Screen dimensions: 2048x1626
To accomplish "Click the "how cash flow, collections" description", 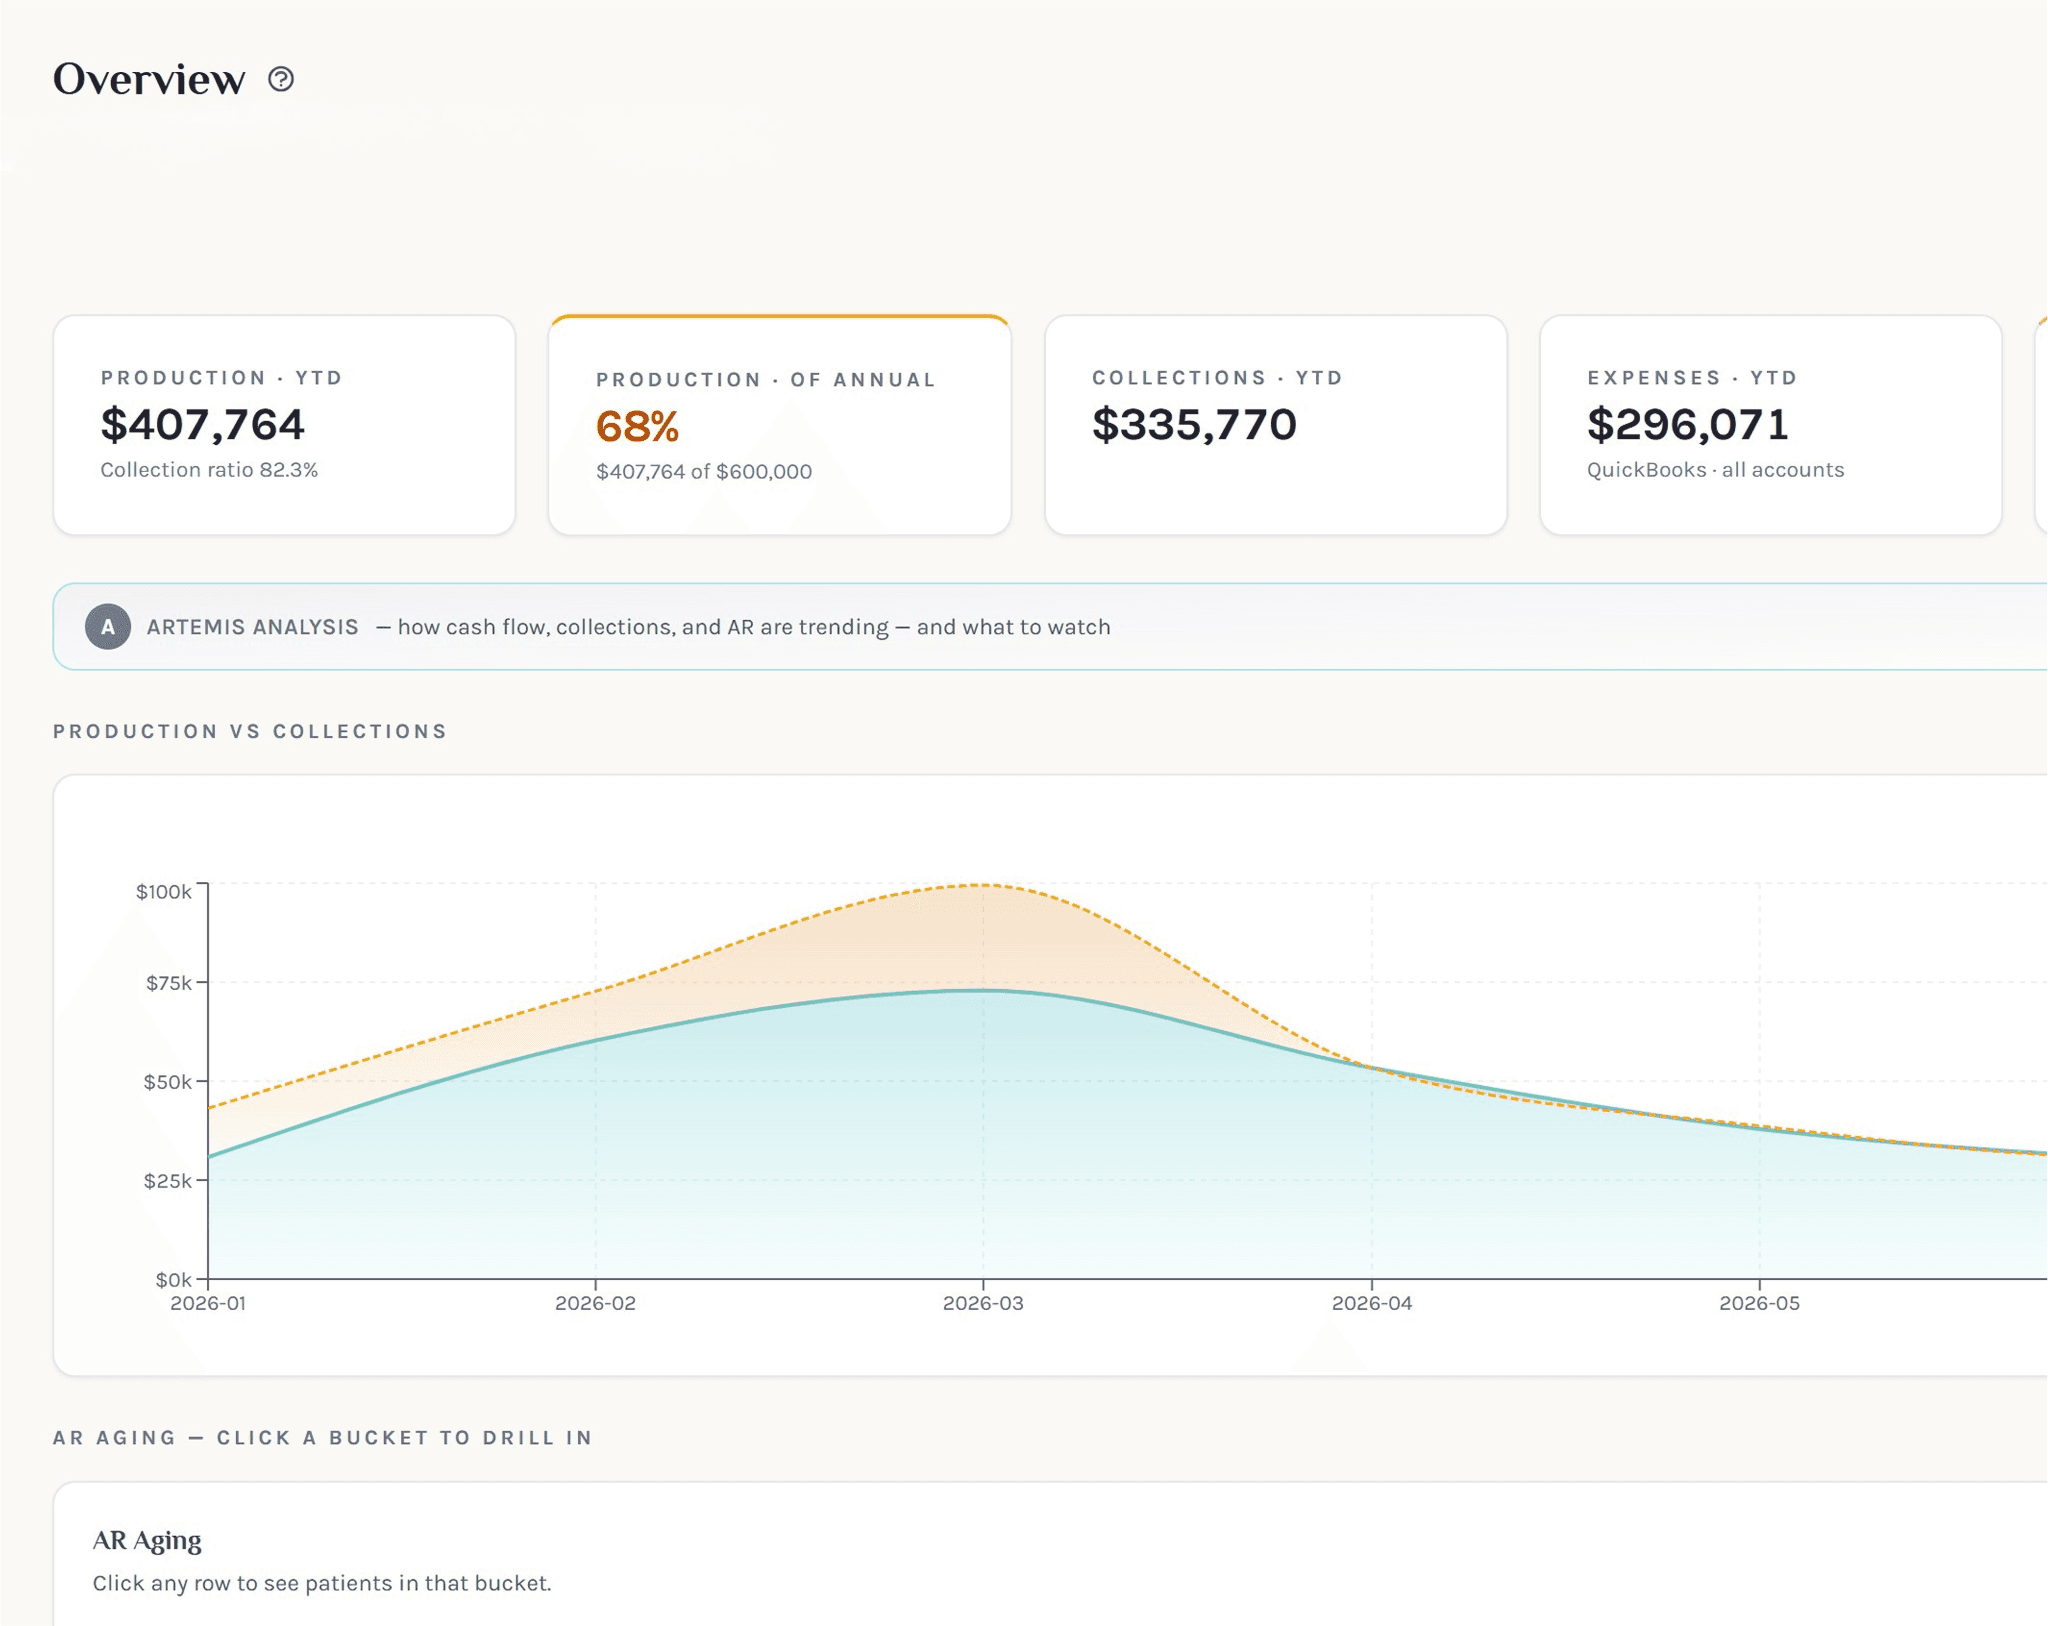I will tap(744, 627).
